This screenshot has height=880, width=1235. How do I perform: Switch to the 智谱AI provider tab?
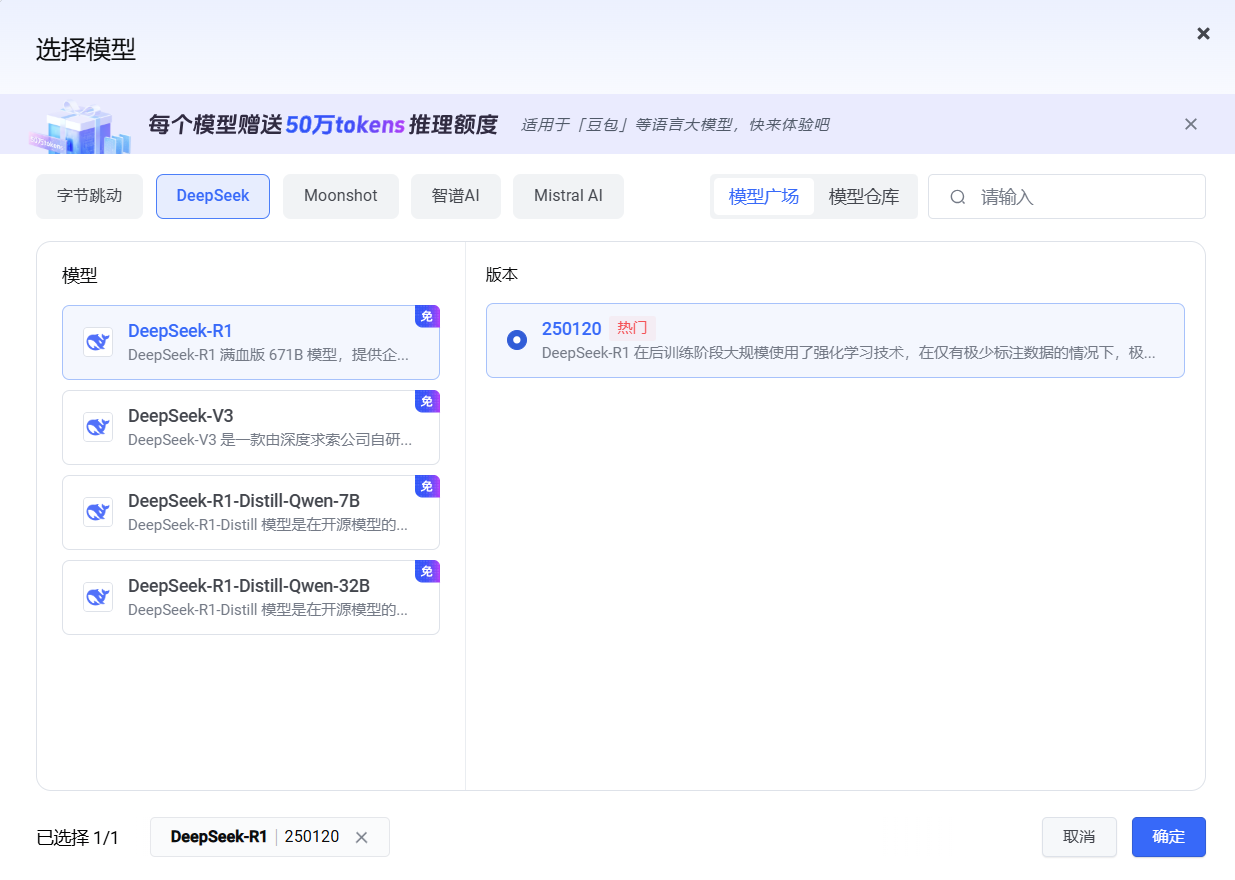(x=456, y=196)
